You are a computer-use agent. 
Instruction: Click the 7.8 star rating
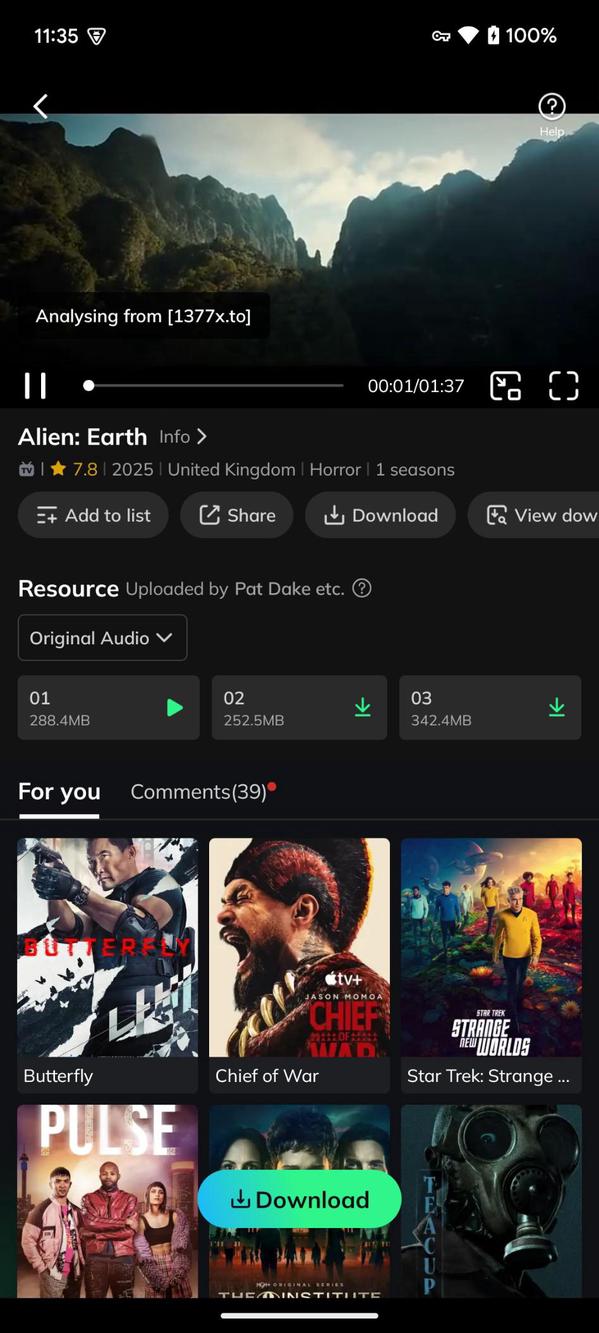click(73, 469)
